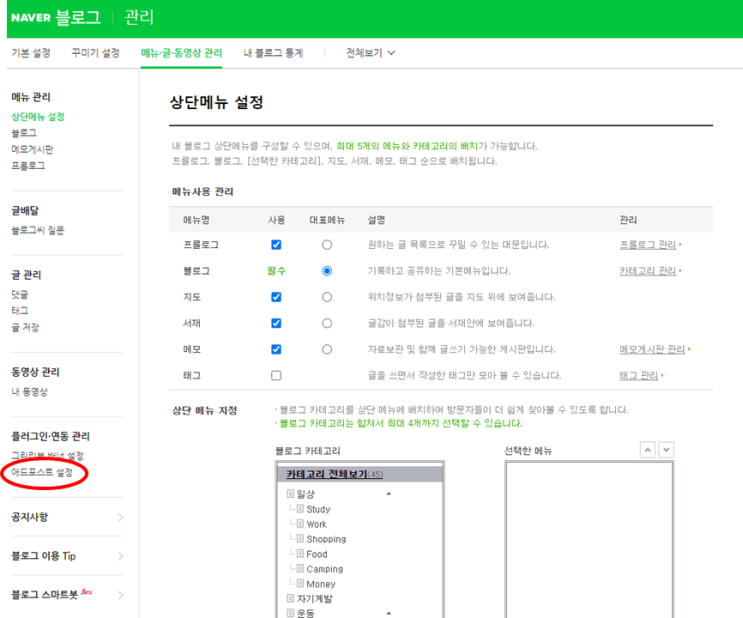Open 전체보기 dropdown
The height and width of the screenshot is (618, 743).
point(370,53)
